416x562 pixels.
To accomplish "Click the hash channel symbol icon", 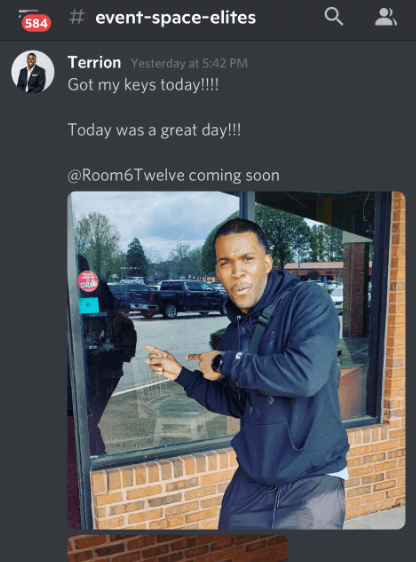I will [x=77, y=17].
